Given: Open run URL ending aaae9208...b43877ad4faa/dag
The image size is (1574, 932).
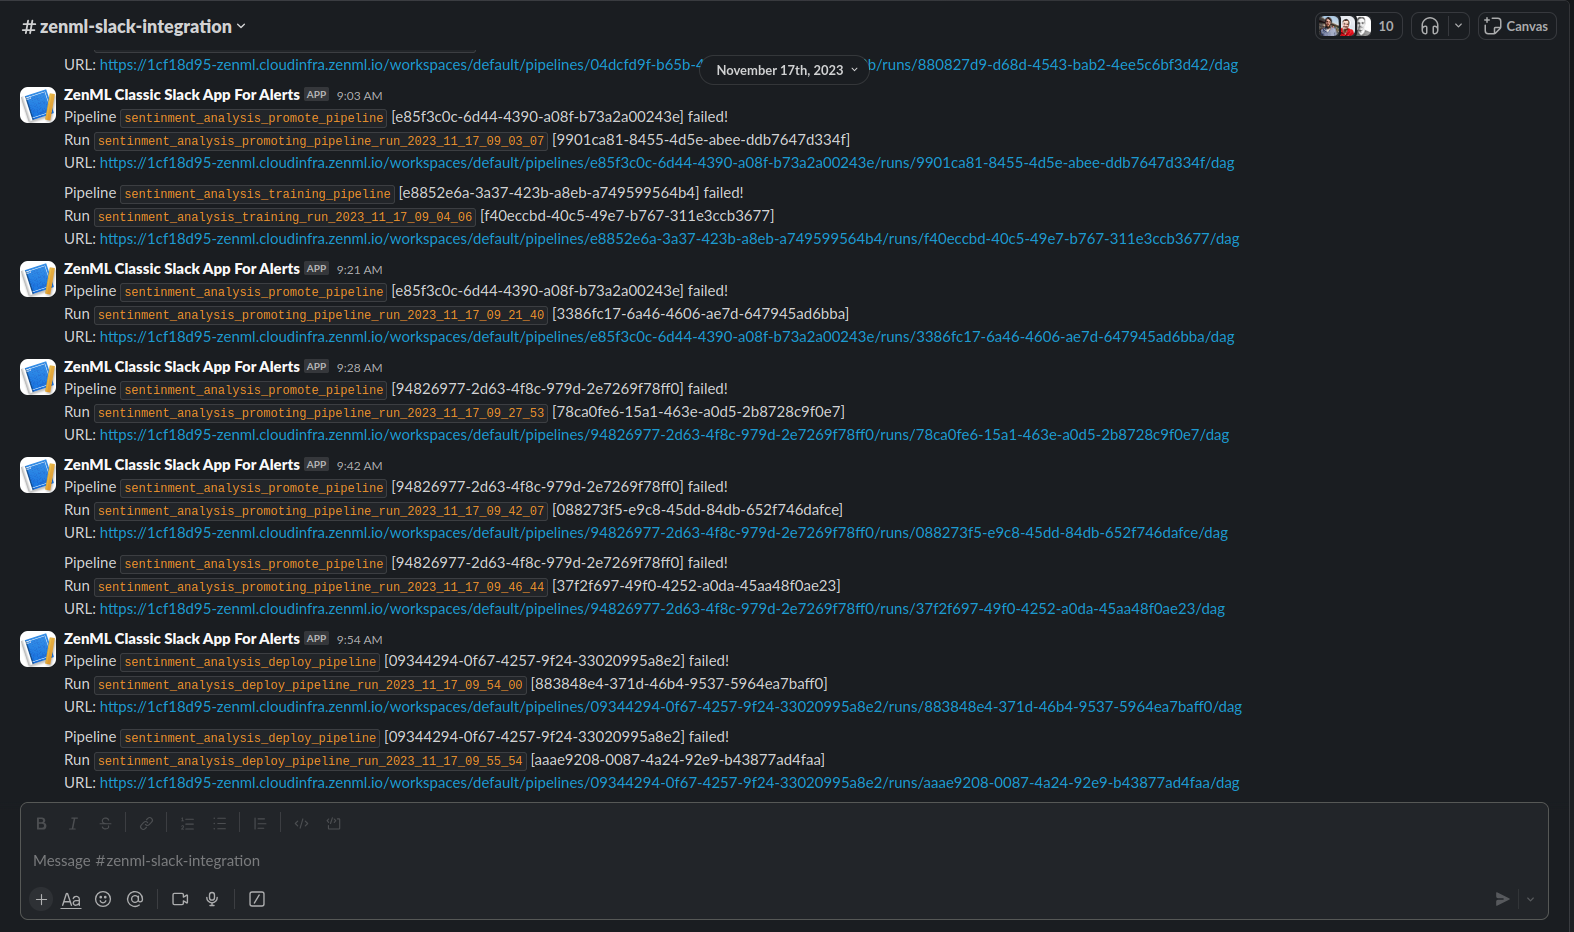Looking at the screenshot, I should click(669, 782).
